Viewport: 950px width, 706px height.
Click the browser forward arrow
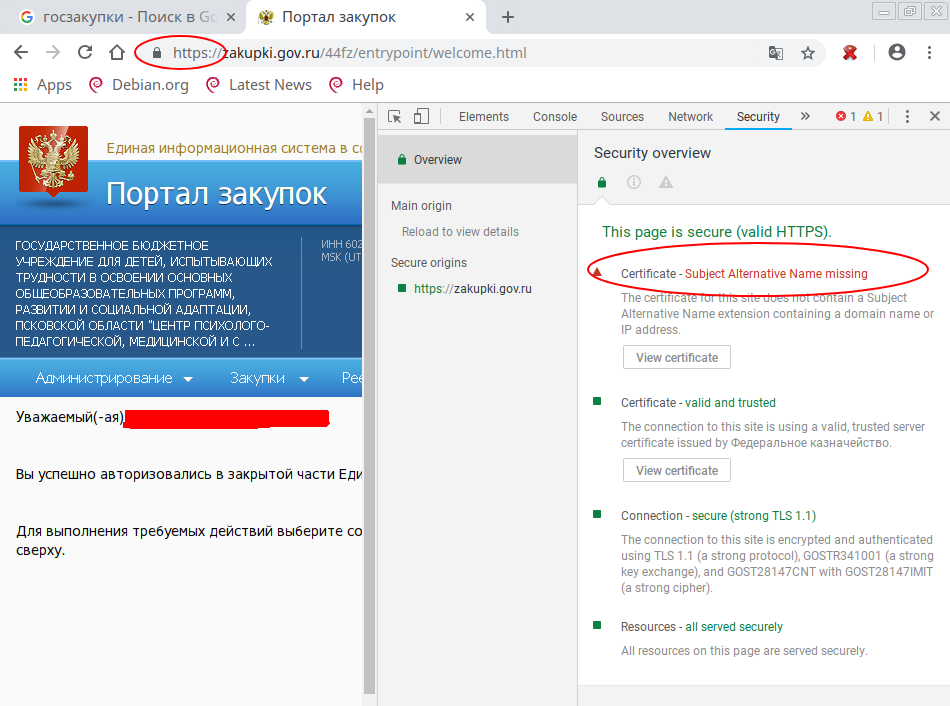click(53, 53)
